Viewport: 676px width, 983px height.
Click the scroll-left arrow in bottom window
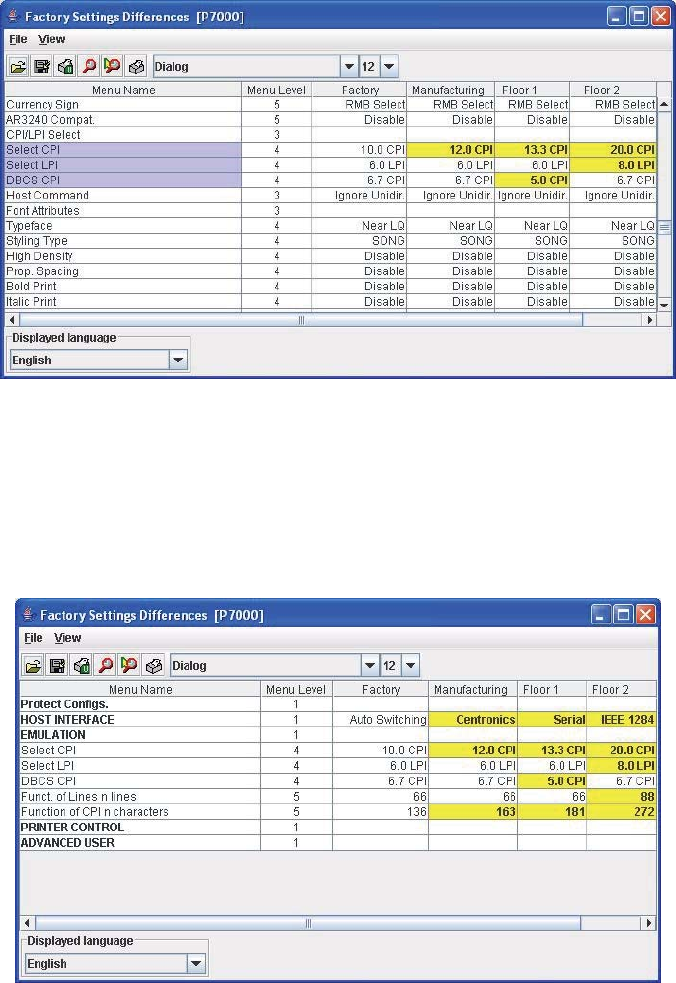pos(27,923)
